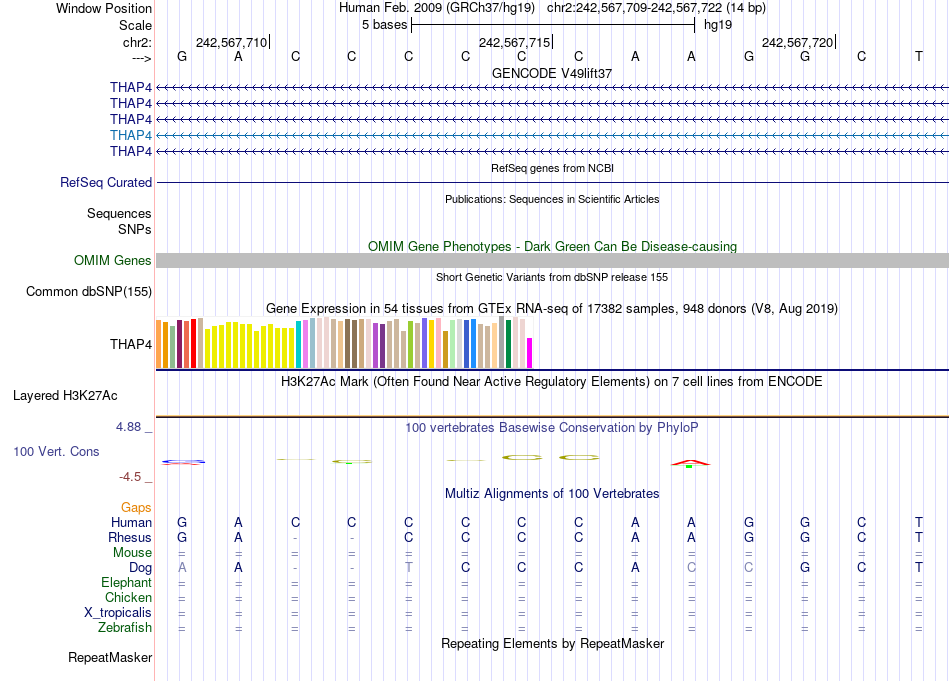This screenshot has height=681, width=950.
Task: Click the Dog alignment row label
Action: tap(141, 568)
